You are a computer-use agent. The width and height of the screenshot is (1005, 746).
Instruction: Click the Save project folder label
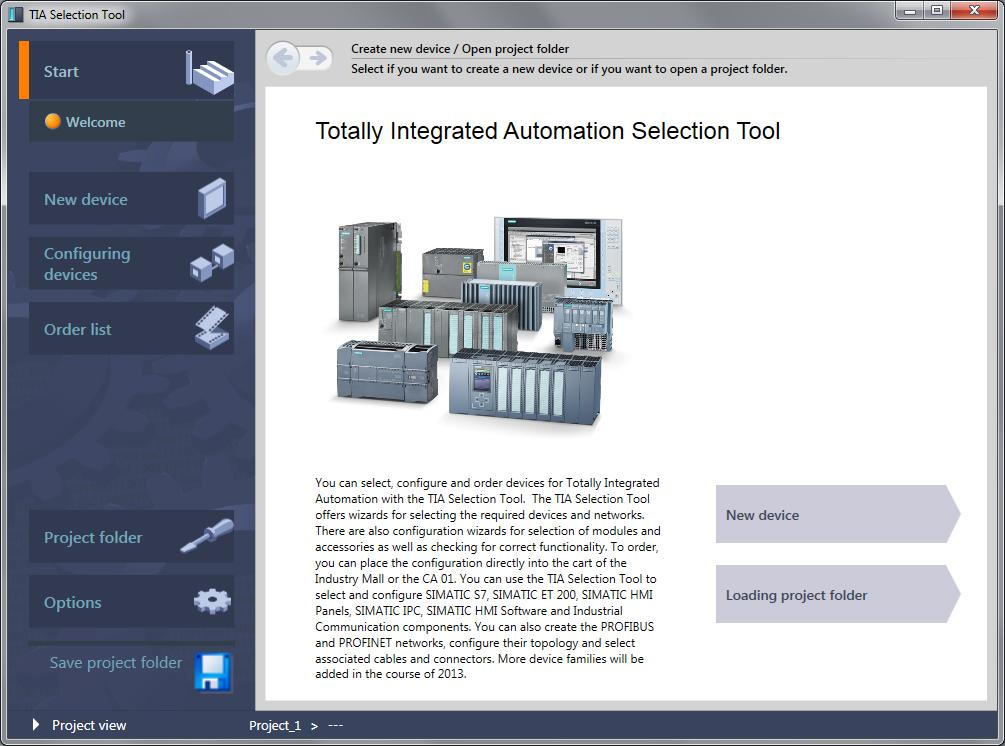tap(116, 663)
